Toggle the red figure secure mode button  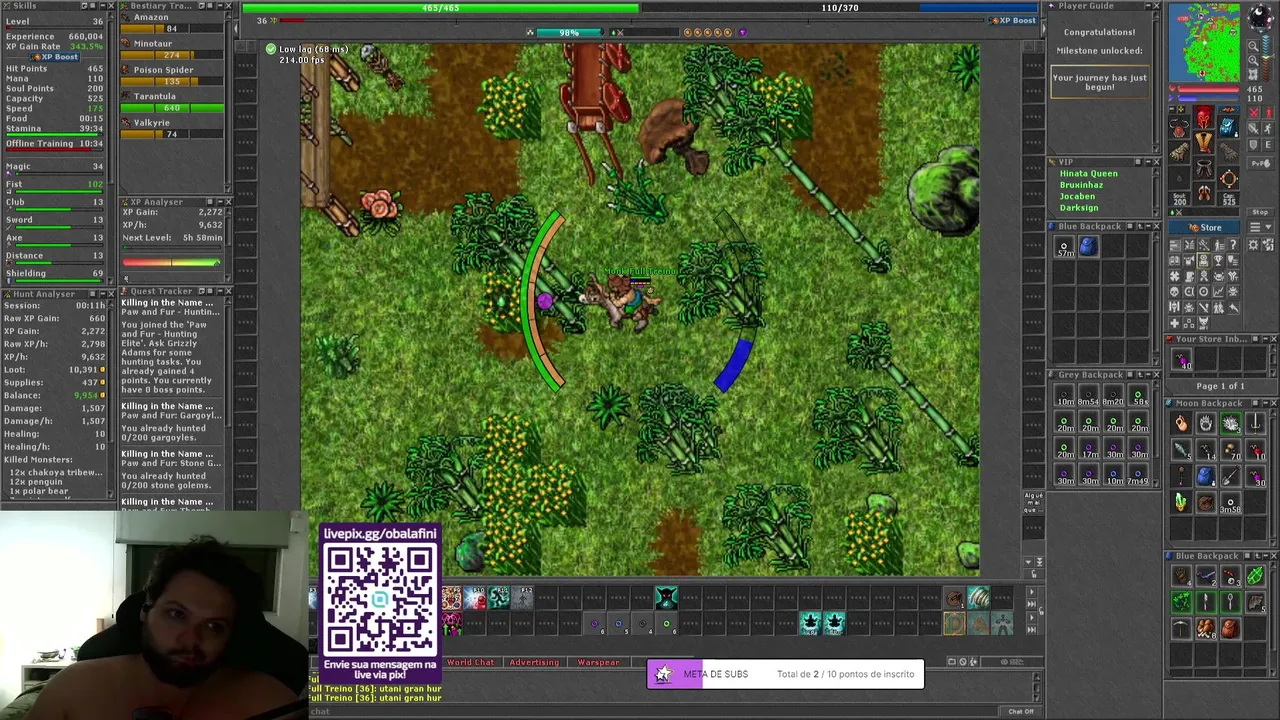(x=1268, y=113)
